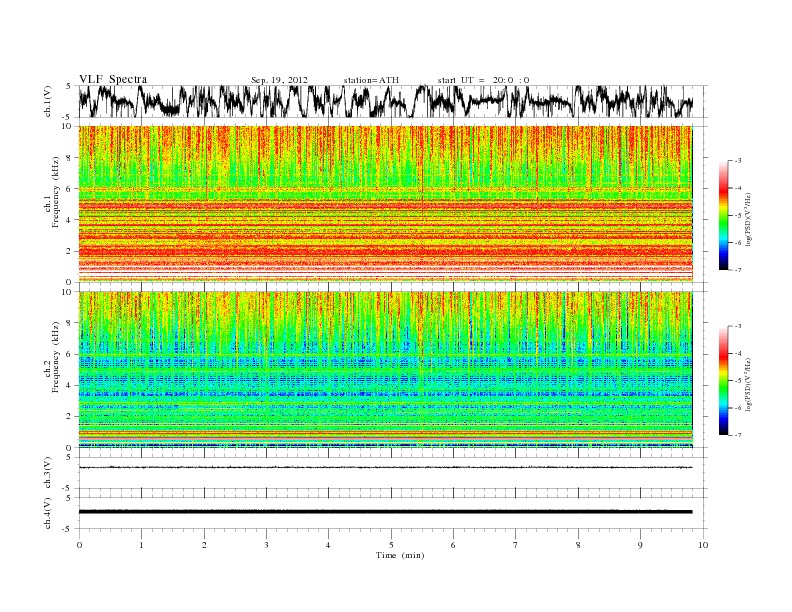Click the 'ch.3(V)' axis label
This screenshot has width=792, height=612.
[x=47, y=473]
